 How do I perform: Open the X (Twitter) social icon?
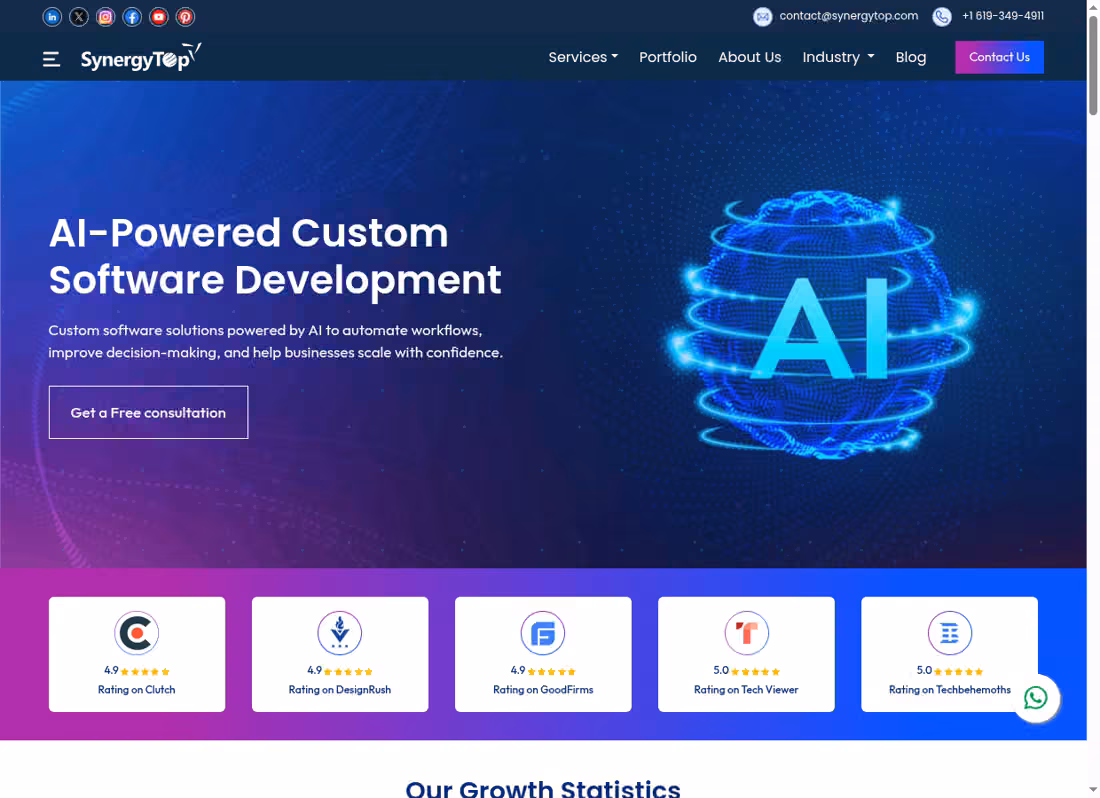pyautogui.click(x=79, y=17)
